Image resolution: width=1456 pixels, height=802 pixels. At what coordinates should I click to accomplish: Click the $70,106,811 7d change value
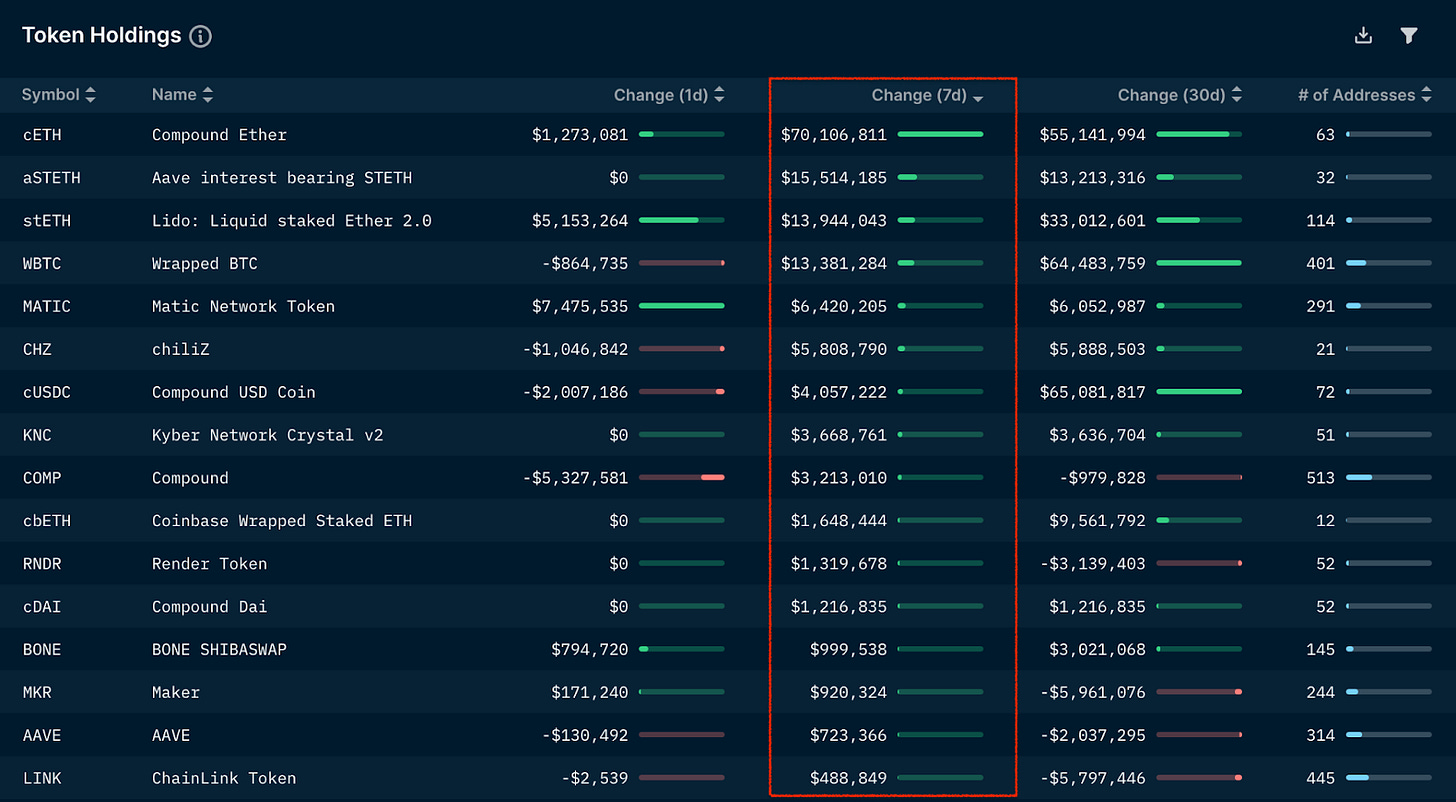click(x=834, y=135)
